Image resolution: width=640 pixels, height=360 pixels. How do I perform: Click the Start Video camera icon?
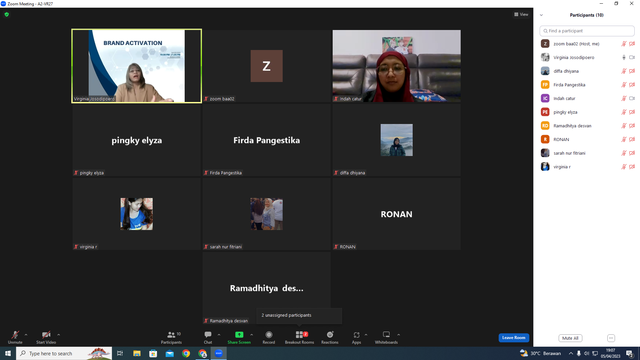[x=46, y=335]
